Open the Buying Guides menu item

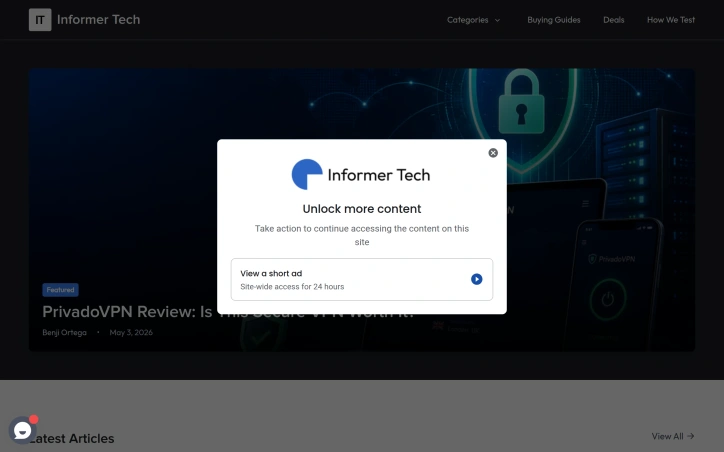click(x=554, y=20)
